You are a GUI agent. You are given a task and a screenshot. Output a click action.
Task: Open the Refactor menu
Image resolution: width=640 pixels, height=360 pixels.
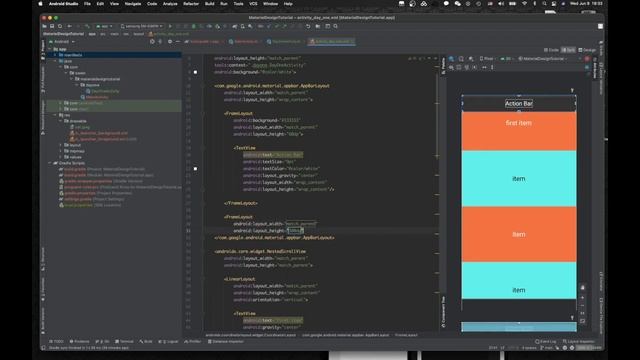tap(191, 4)
